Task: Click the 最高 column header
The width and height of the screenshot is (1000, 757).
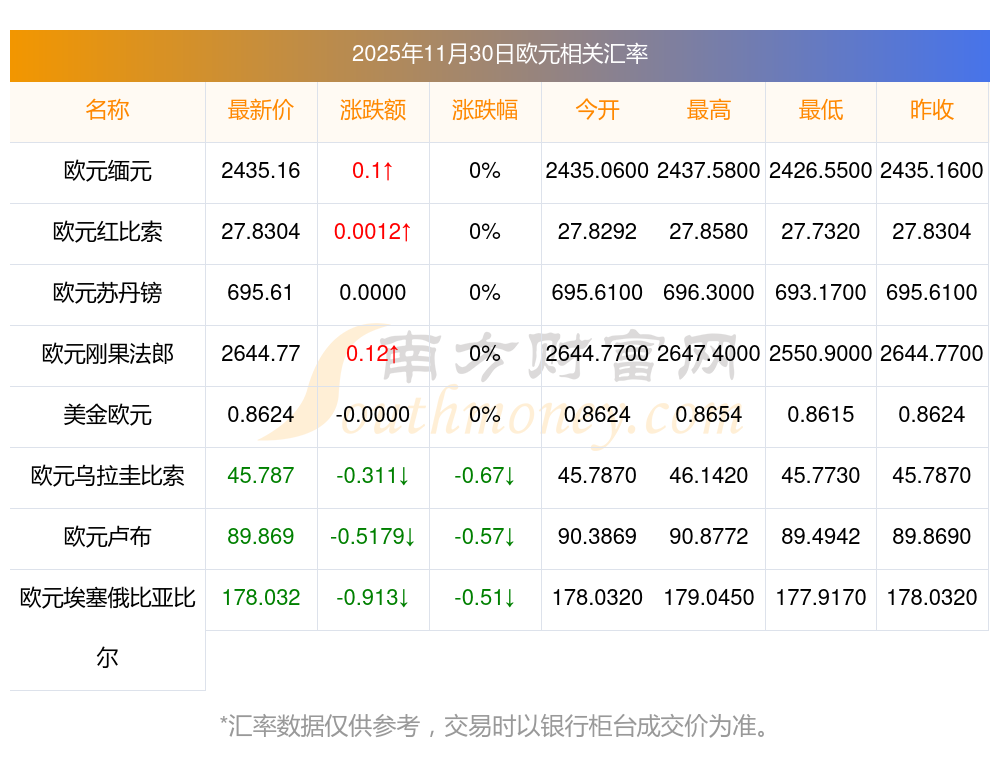Action: pyautogui.click(x=709, y=110)
